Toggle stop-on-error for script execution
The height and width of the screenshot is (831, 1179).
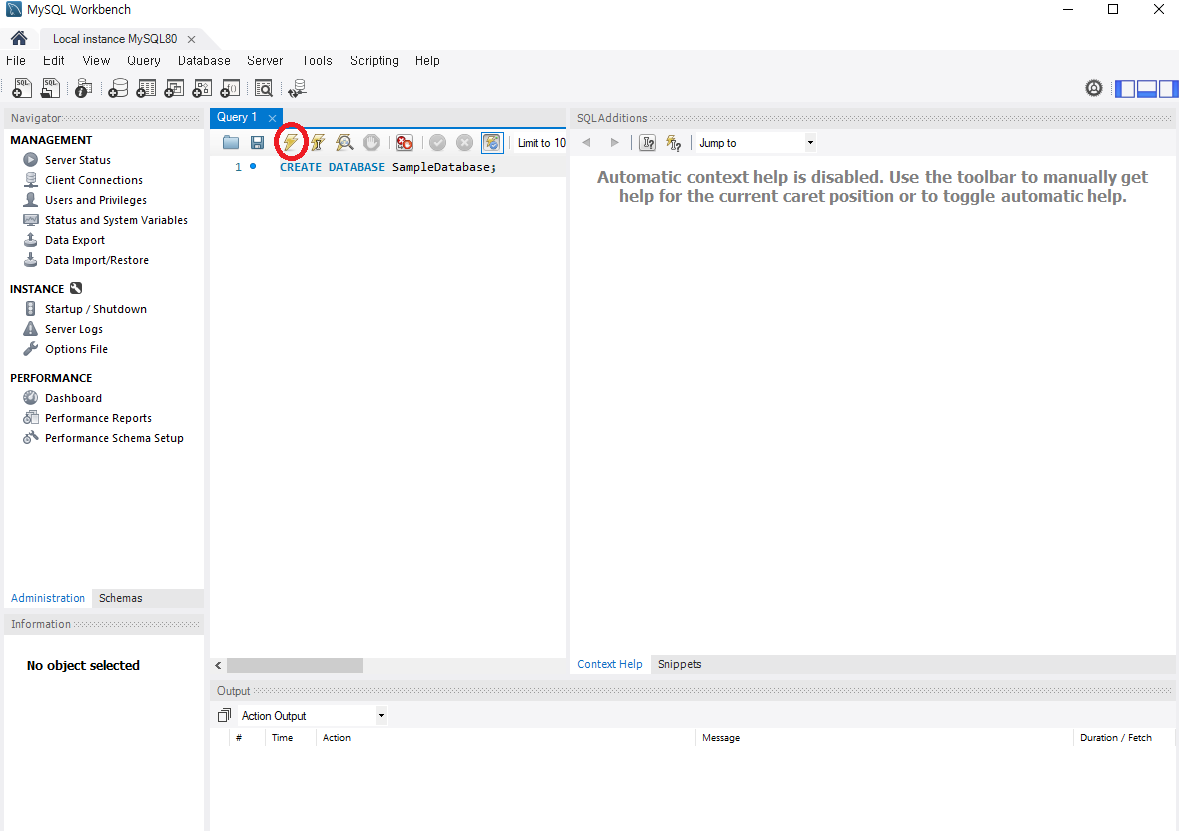[x=405, y=142]
